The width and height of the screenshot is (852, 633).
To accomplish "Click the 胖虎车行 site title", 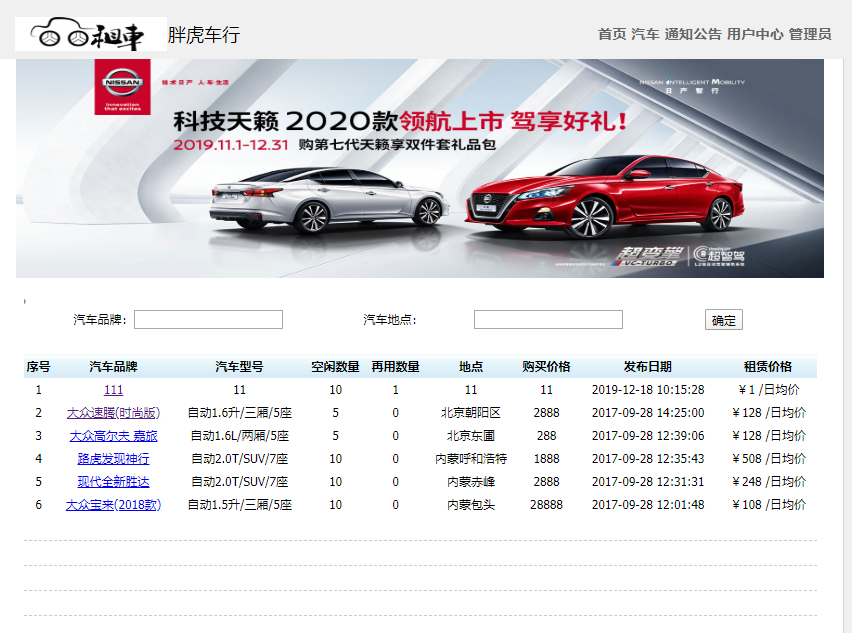I will pos(204,35).
